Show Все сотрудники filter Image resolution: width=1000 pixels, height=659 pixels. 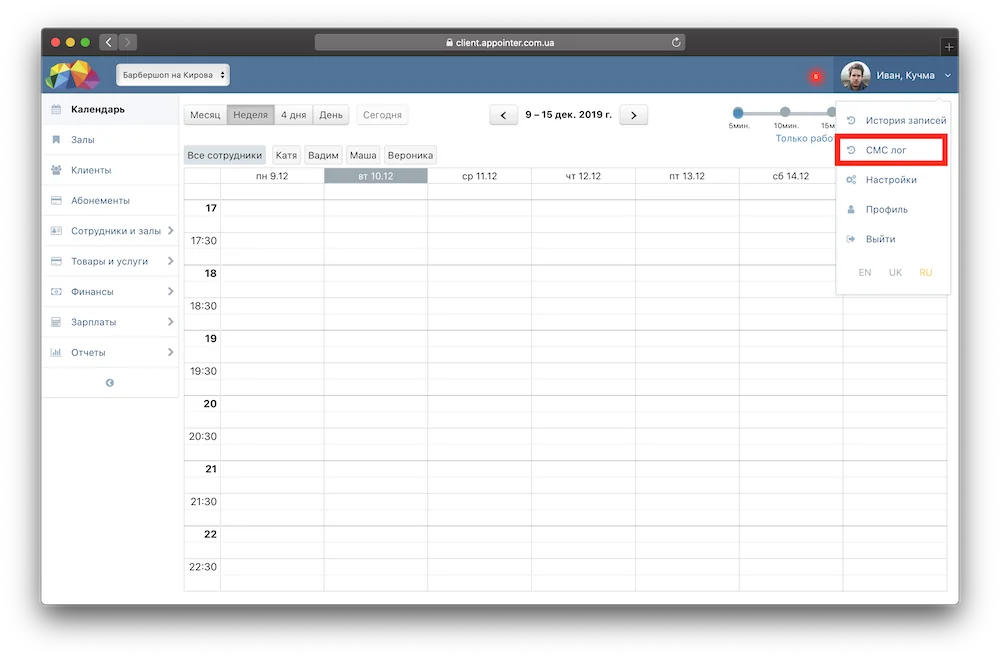[x=224, y=155]
